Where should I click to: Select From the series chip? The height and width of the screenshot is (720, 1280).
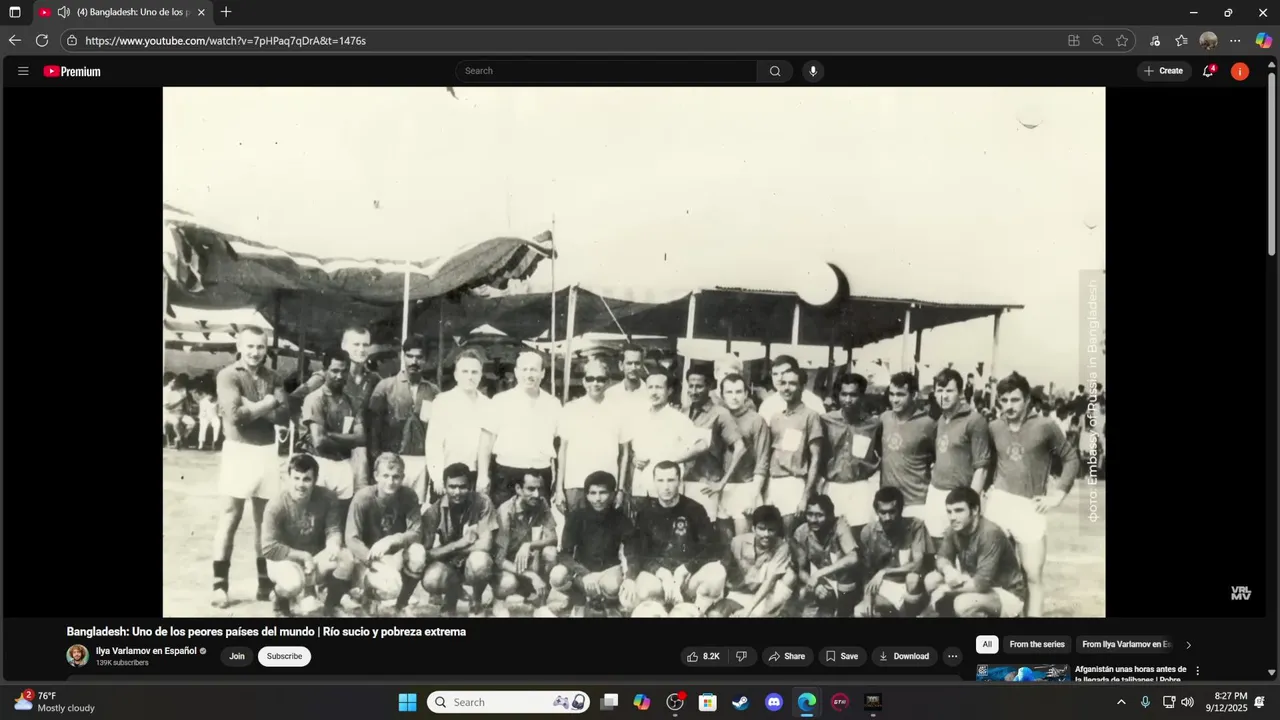click(1037, 644)
